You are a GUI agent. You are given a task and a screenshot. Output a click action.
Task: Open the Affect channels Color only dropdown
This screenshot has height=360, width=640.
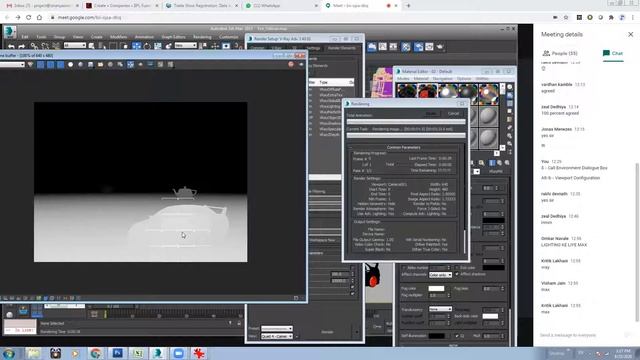pos(440,275)
